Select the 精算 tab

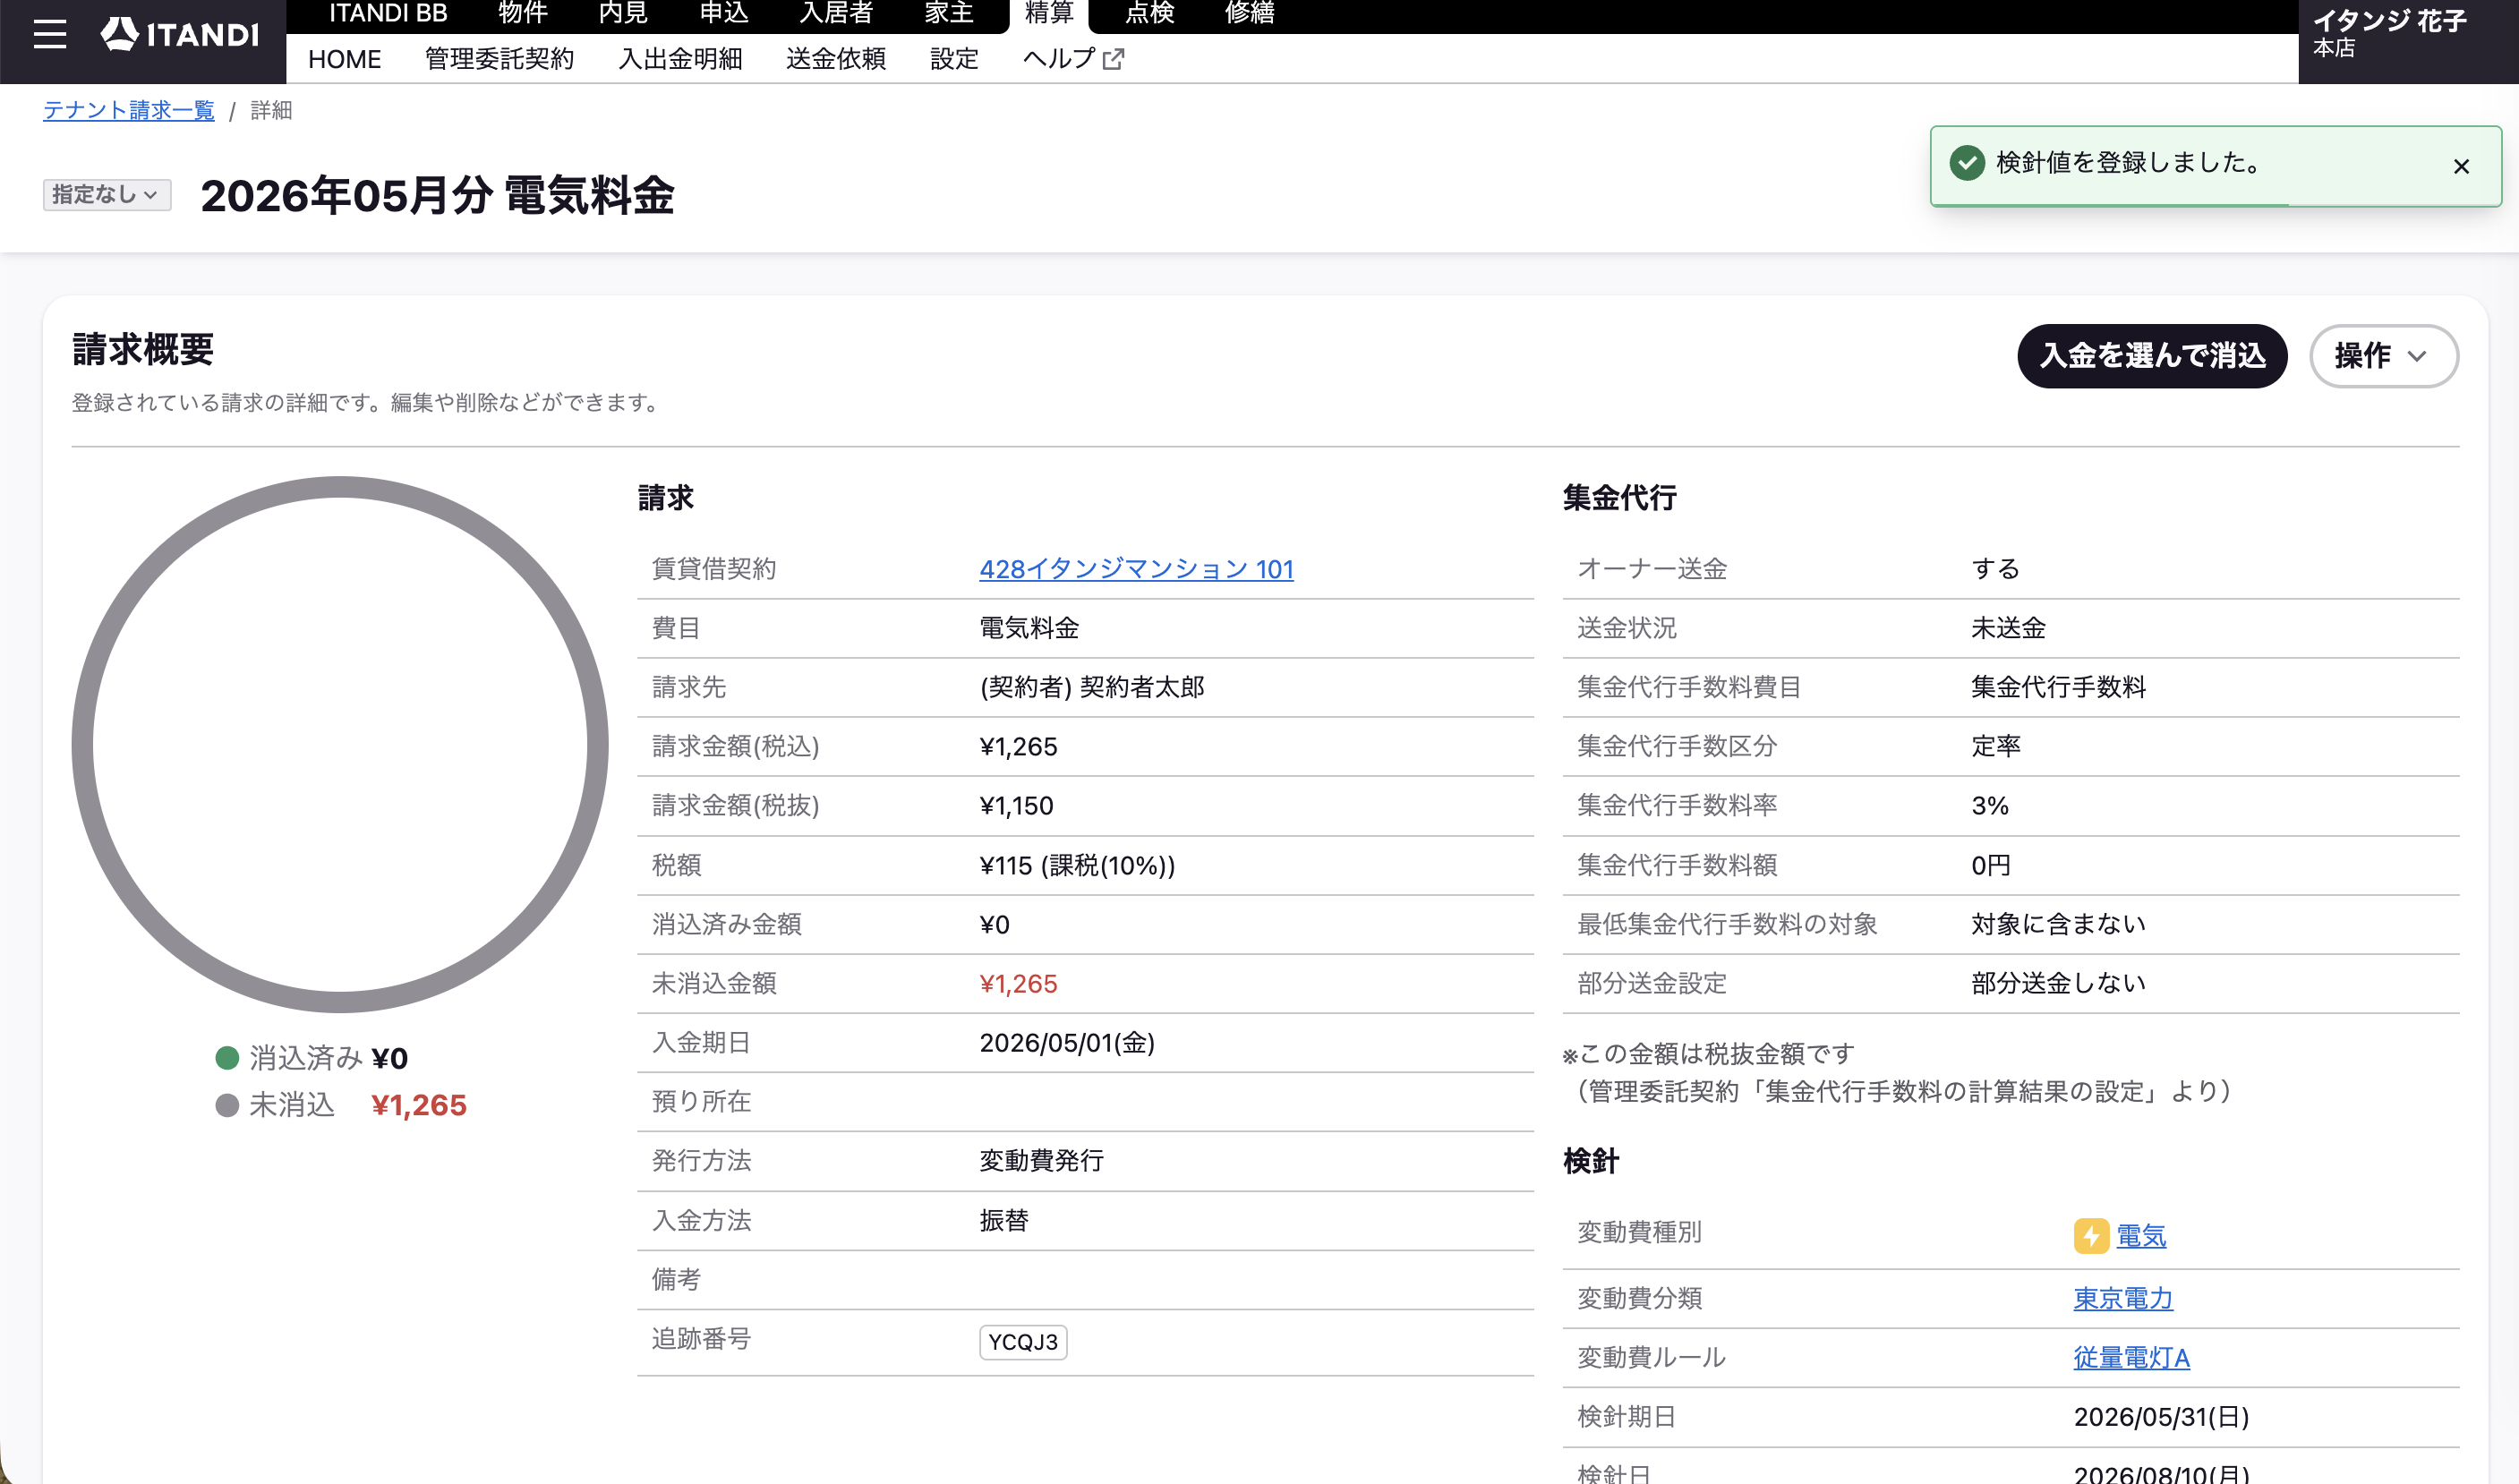pyautogui.click(x=1049, y=14)
